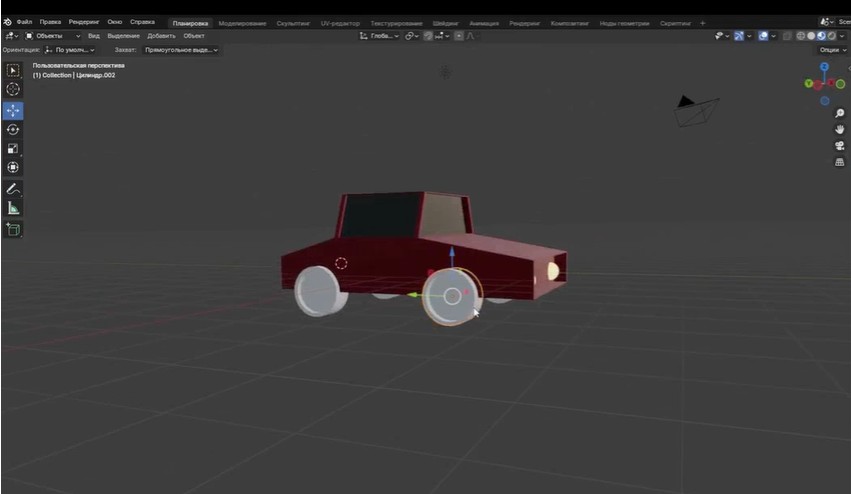Open the Опции button in viewport
851x494 pixels.
[x=831, y=49]
